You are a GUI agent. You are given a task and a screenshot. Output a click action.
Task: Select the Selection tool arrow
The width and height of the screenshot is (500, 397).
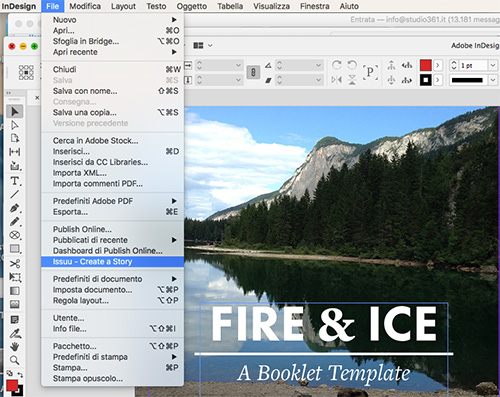click(x=15, y=111)
